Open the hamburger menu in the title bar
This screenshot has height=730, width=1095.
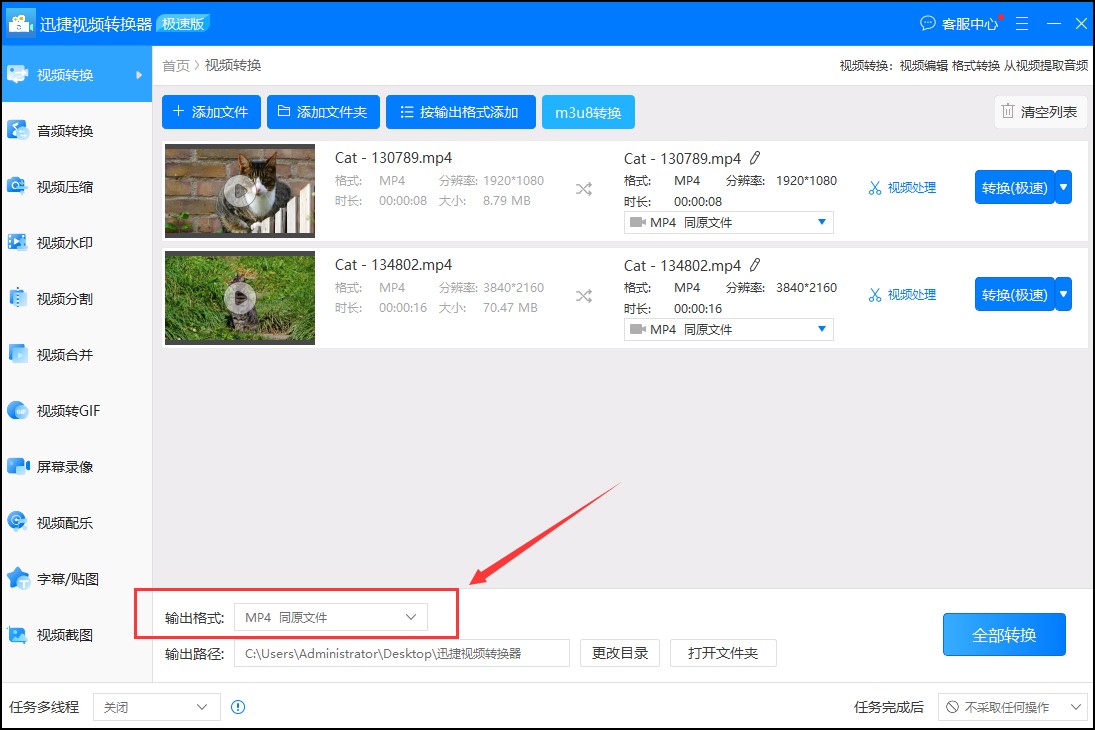click(1021, 23)
